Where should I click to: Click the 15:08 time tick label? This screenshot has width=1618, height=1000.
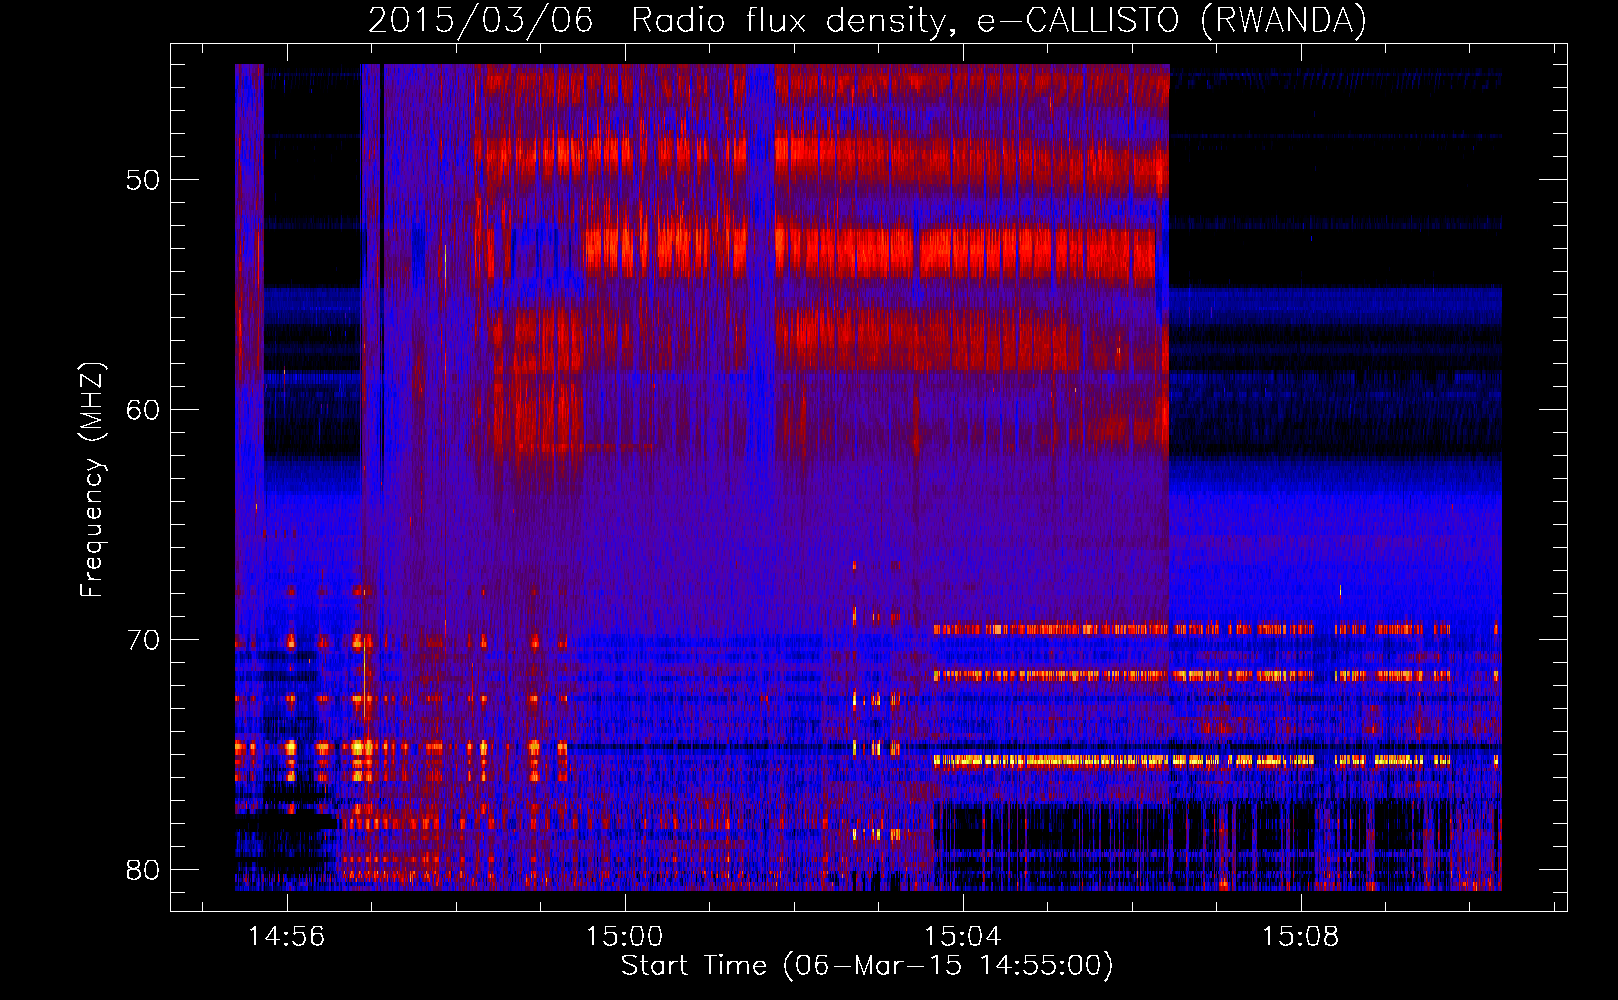[x=1300, y=937]
